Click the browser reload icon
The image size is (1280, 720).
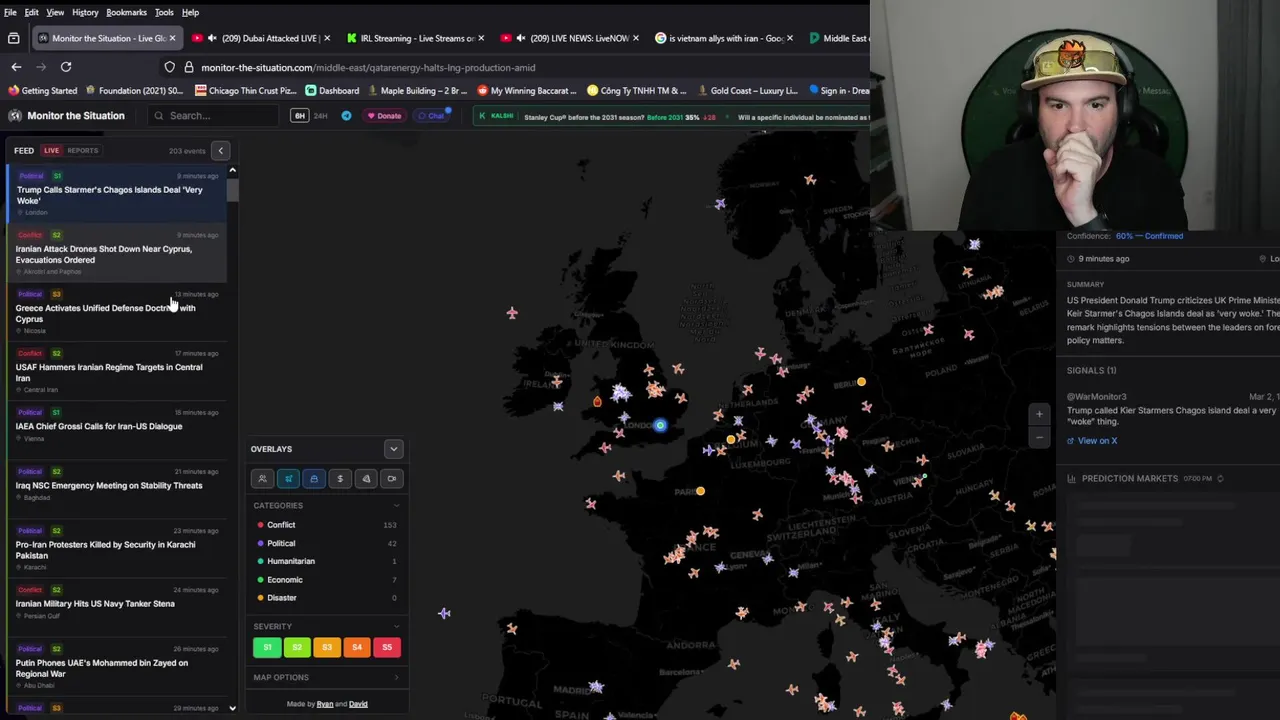tap(66, 67)
